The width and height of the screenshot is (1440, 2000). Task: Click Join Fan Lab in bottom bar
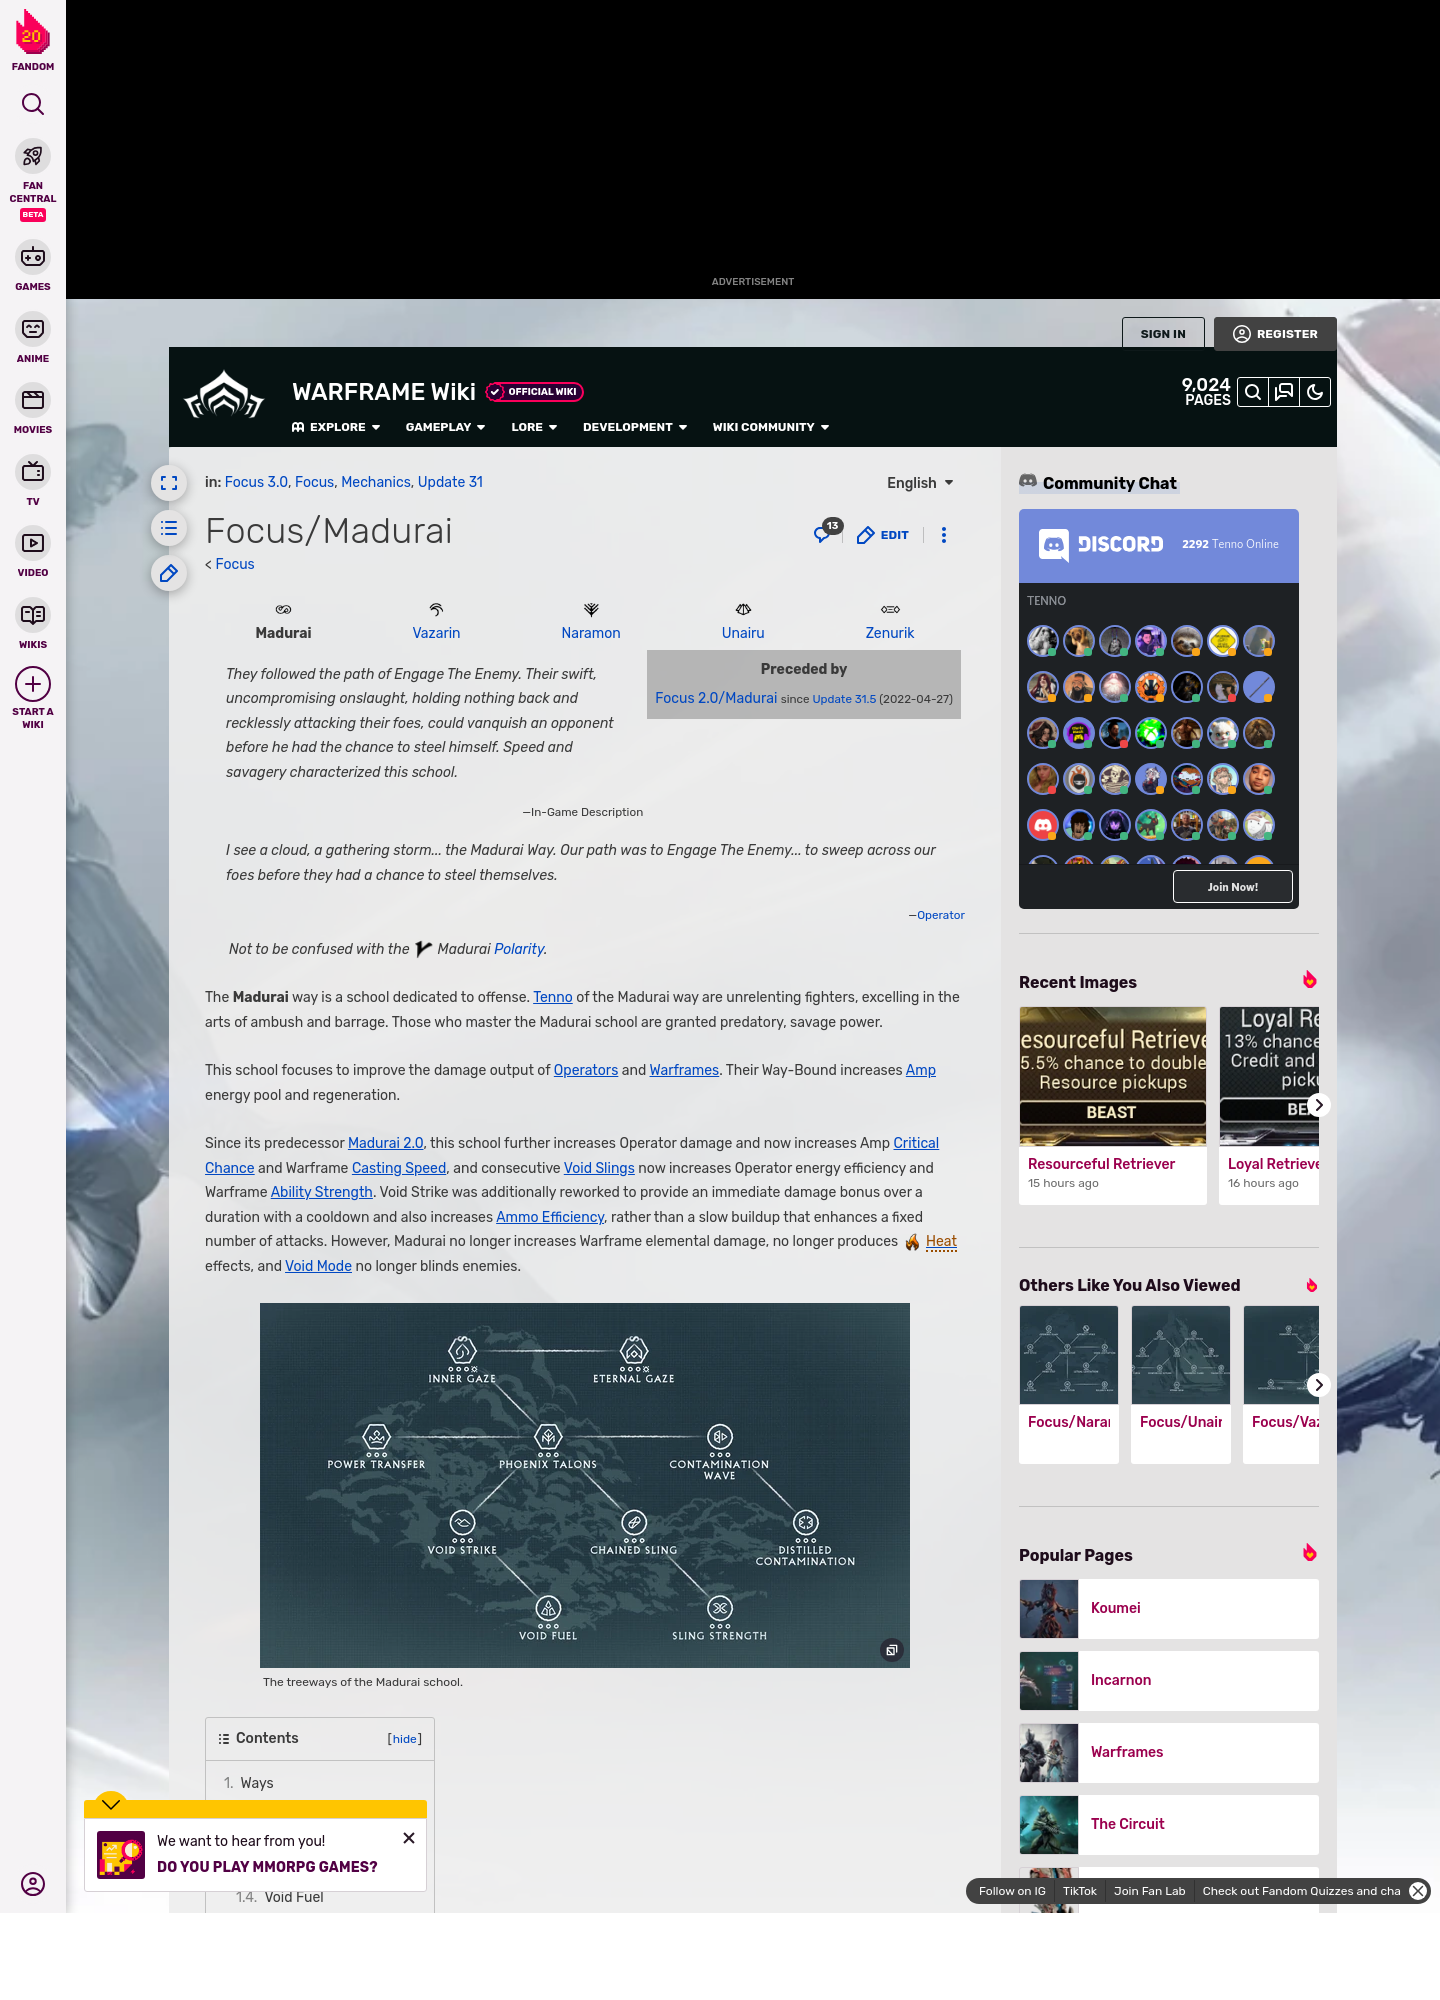tap(1149, 1891)
